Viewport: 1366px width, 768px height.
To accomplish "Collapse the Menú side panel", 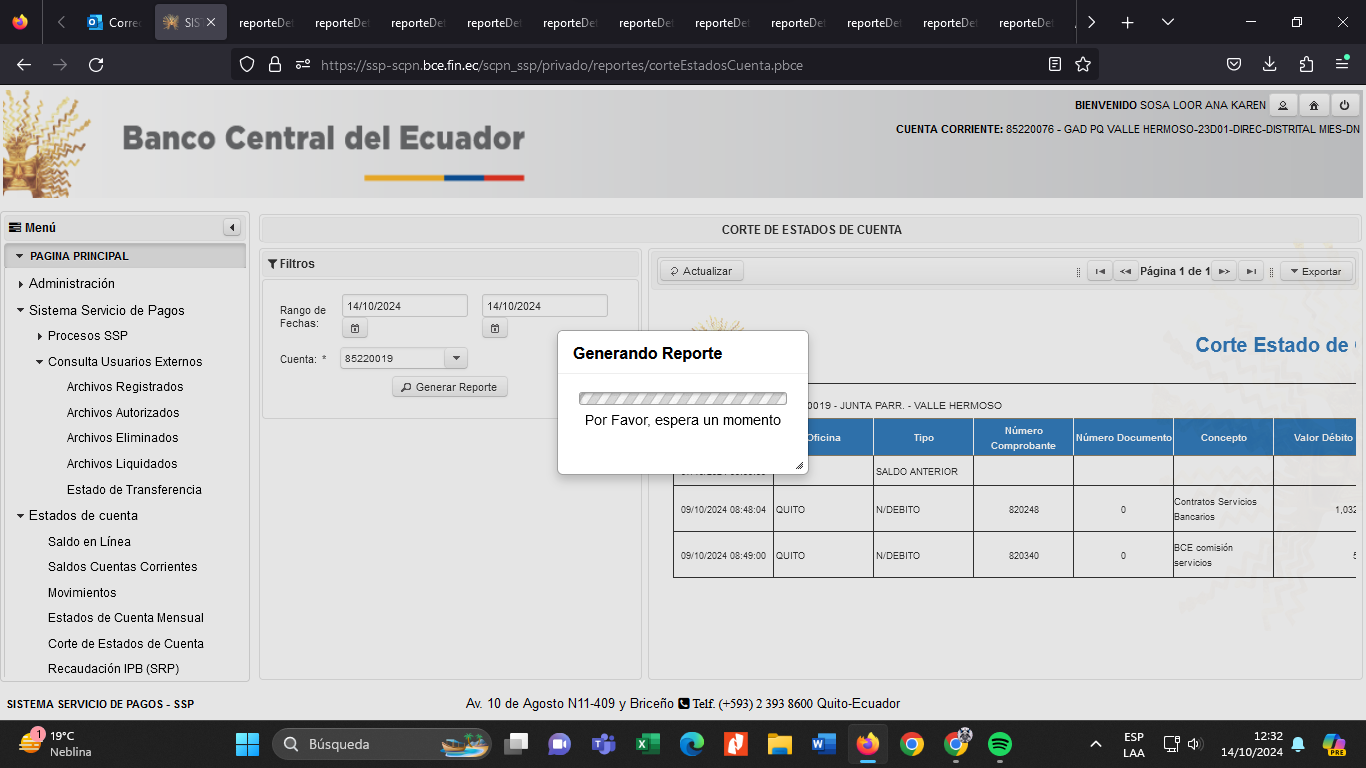I will 232,228.
